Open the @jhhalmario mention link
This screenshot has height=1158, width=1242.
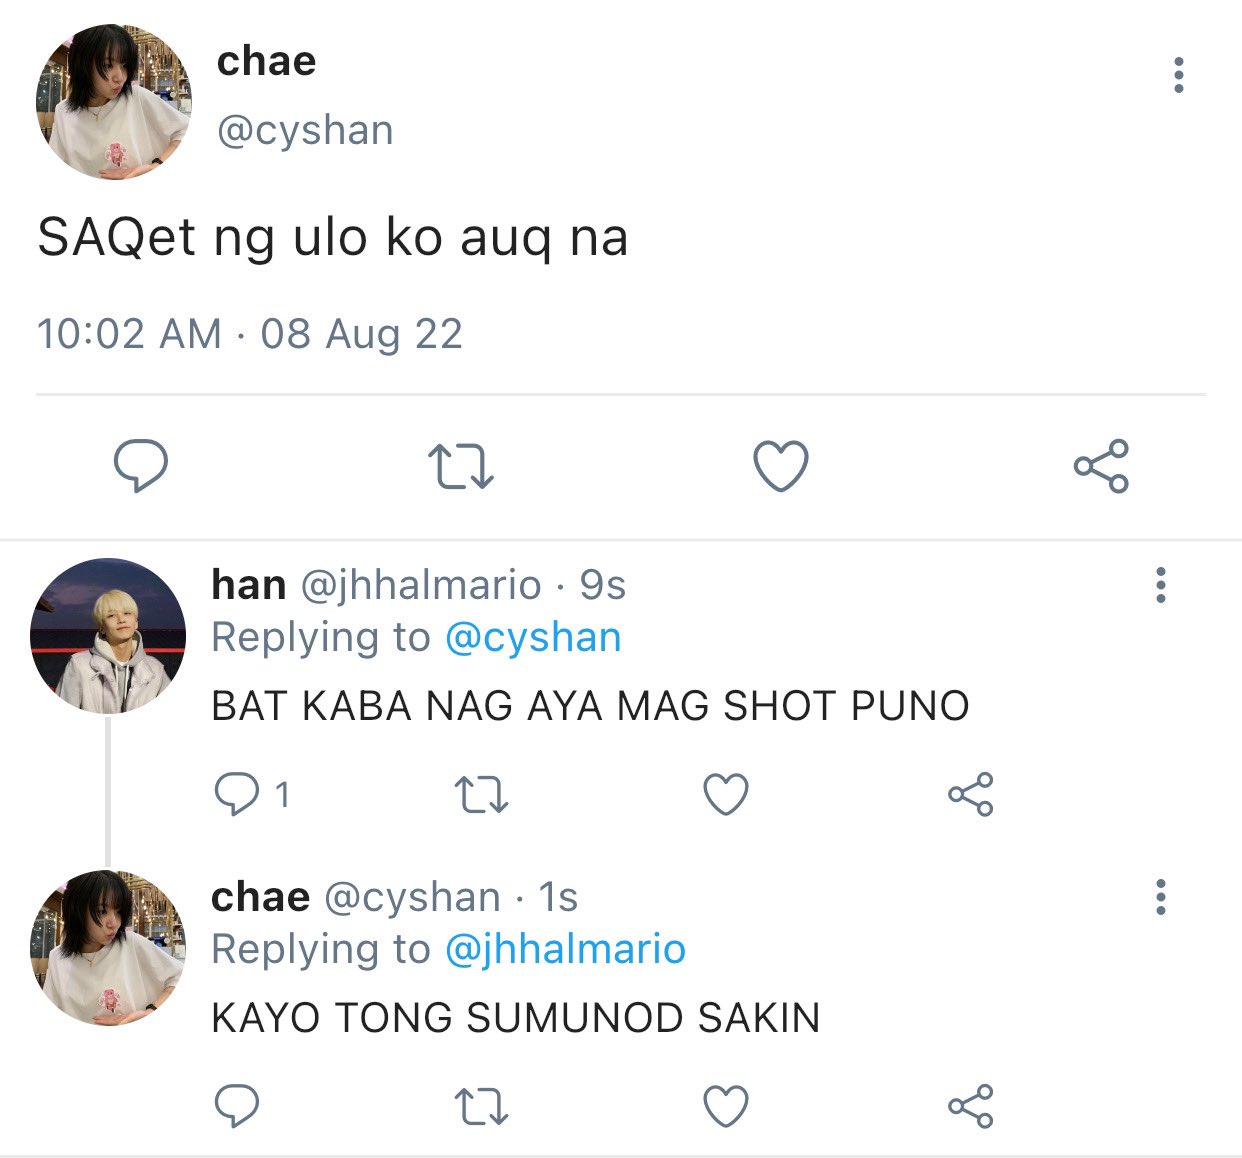565,950
